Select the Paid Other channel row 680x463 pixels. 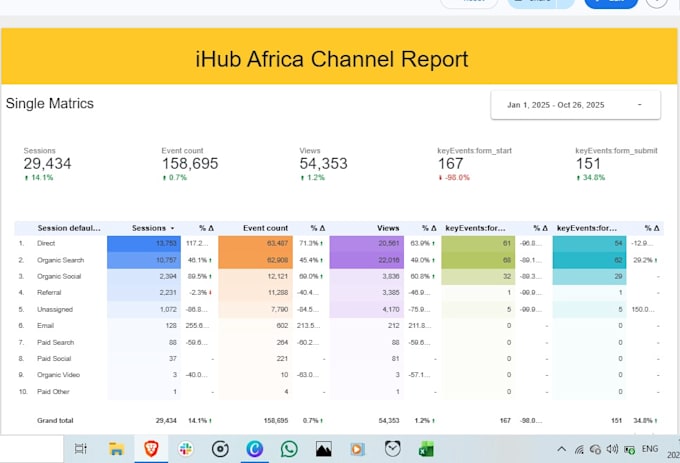(x=339, y=391)
